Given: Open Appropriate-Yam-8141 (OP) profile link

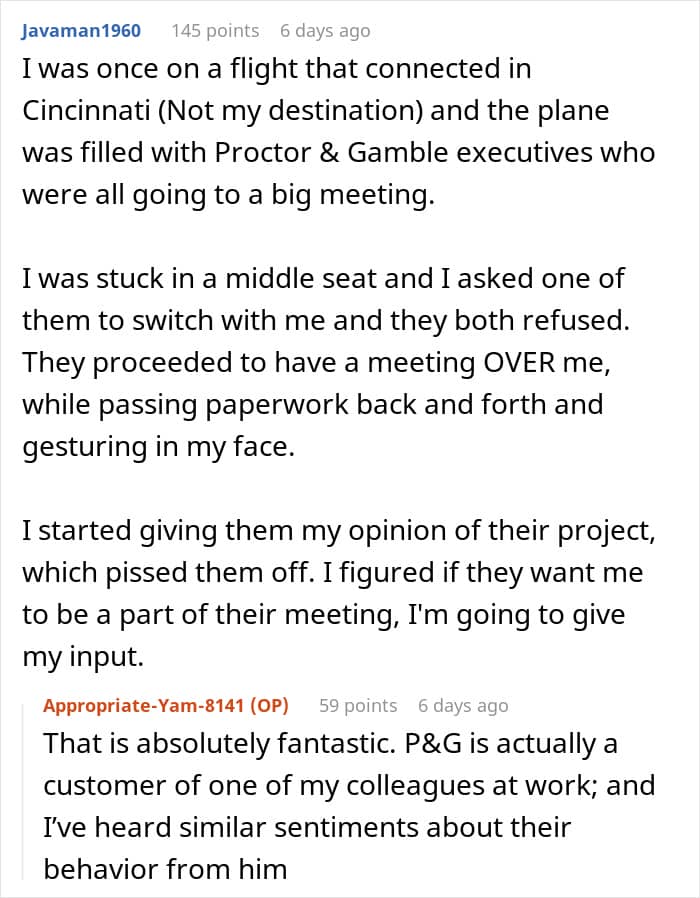Looking at the screenshot, I should [x=166, y=705].
